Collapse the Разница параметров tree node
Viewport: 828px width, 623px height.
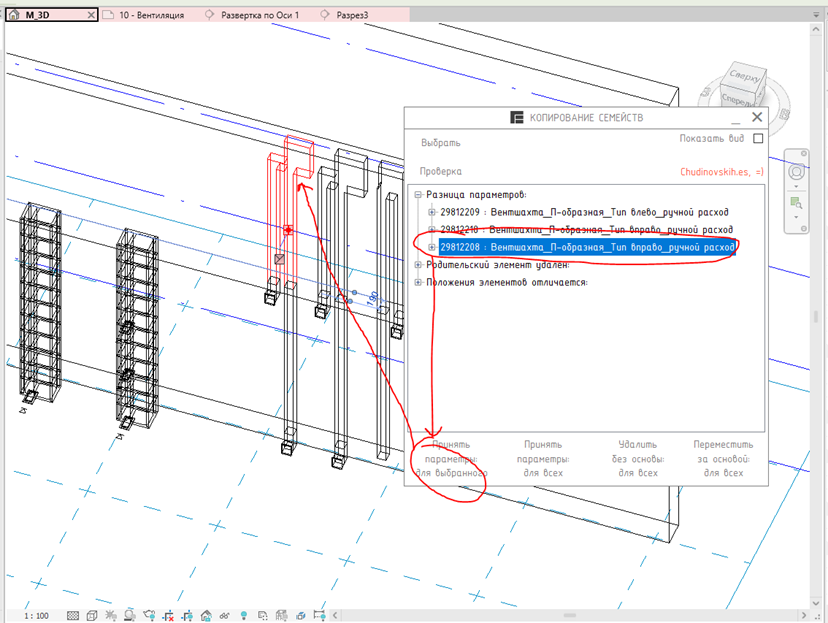(418, 195)
